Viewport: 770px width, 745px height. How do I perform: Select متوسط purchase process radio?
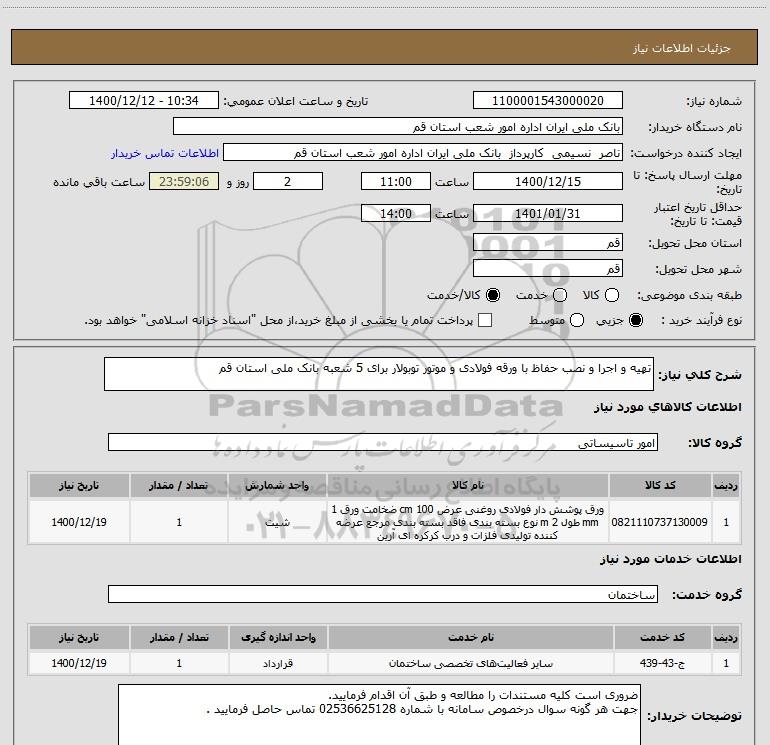(577, 320)
